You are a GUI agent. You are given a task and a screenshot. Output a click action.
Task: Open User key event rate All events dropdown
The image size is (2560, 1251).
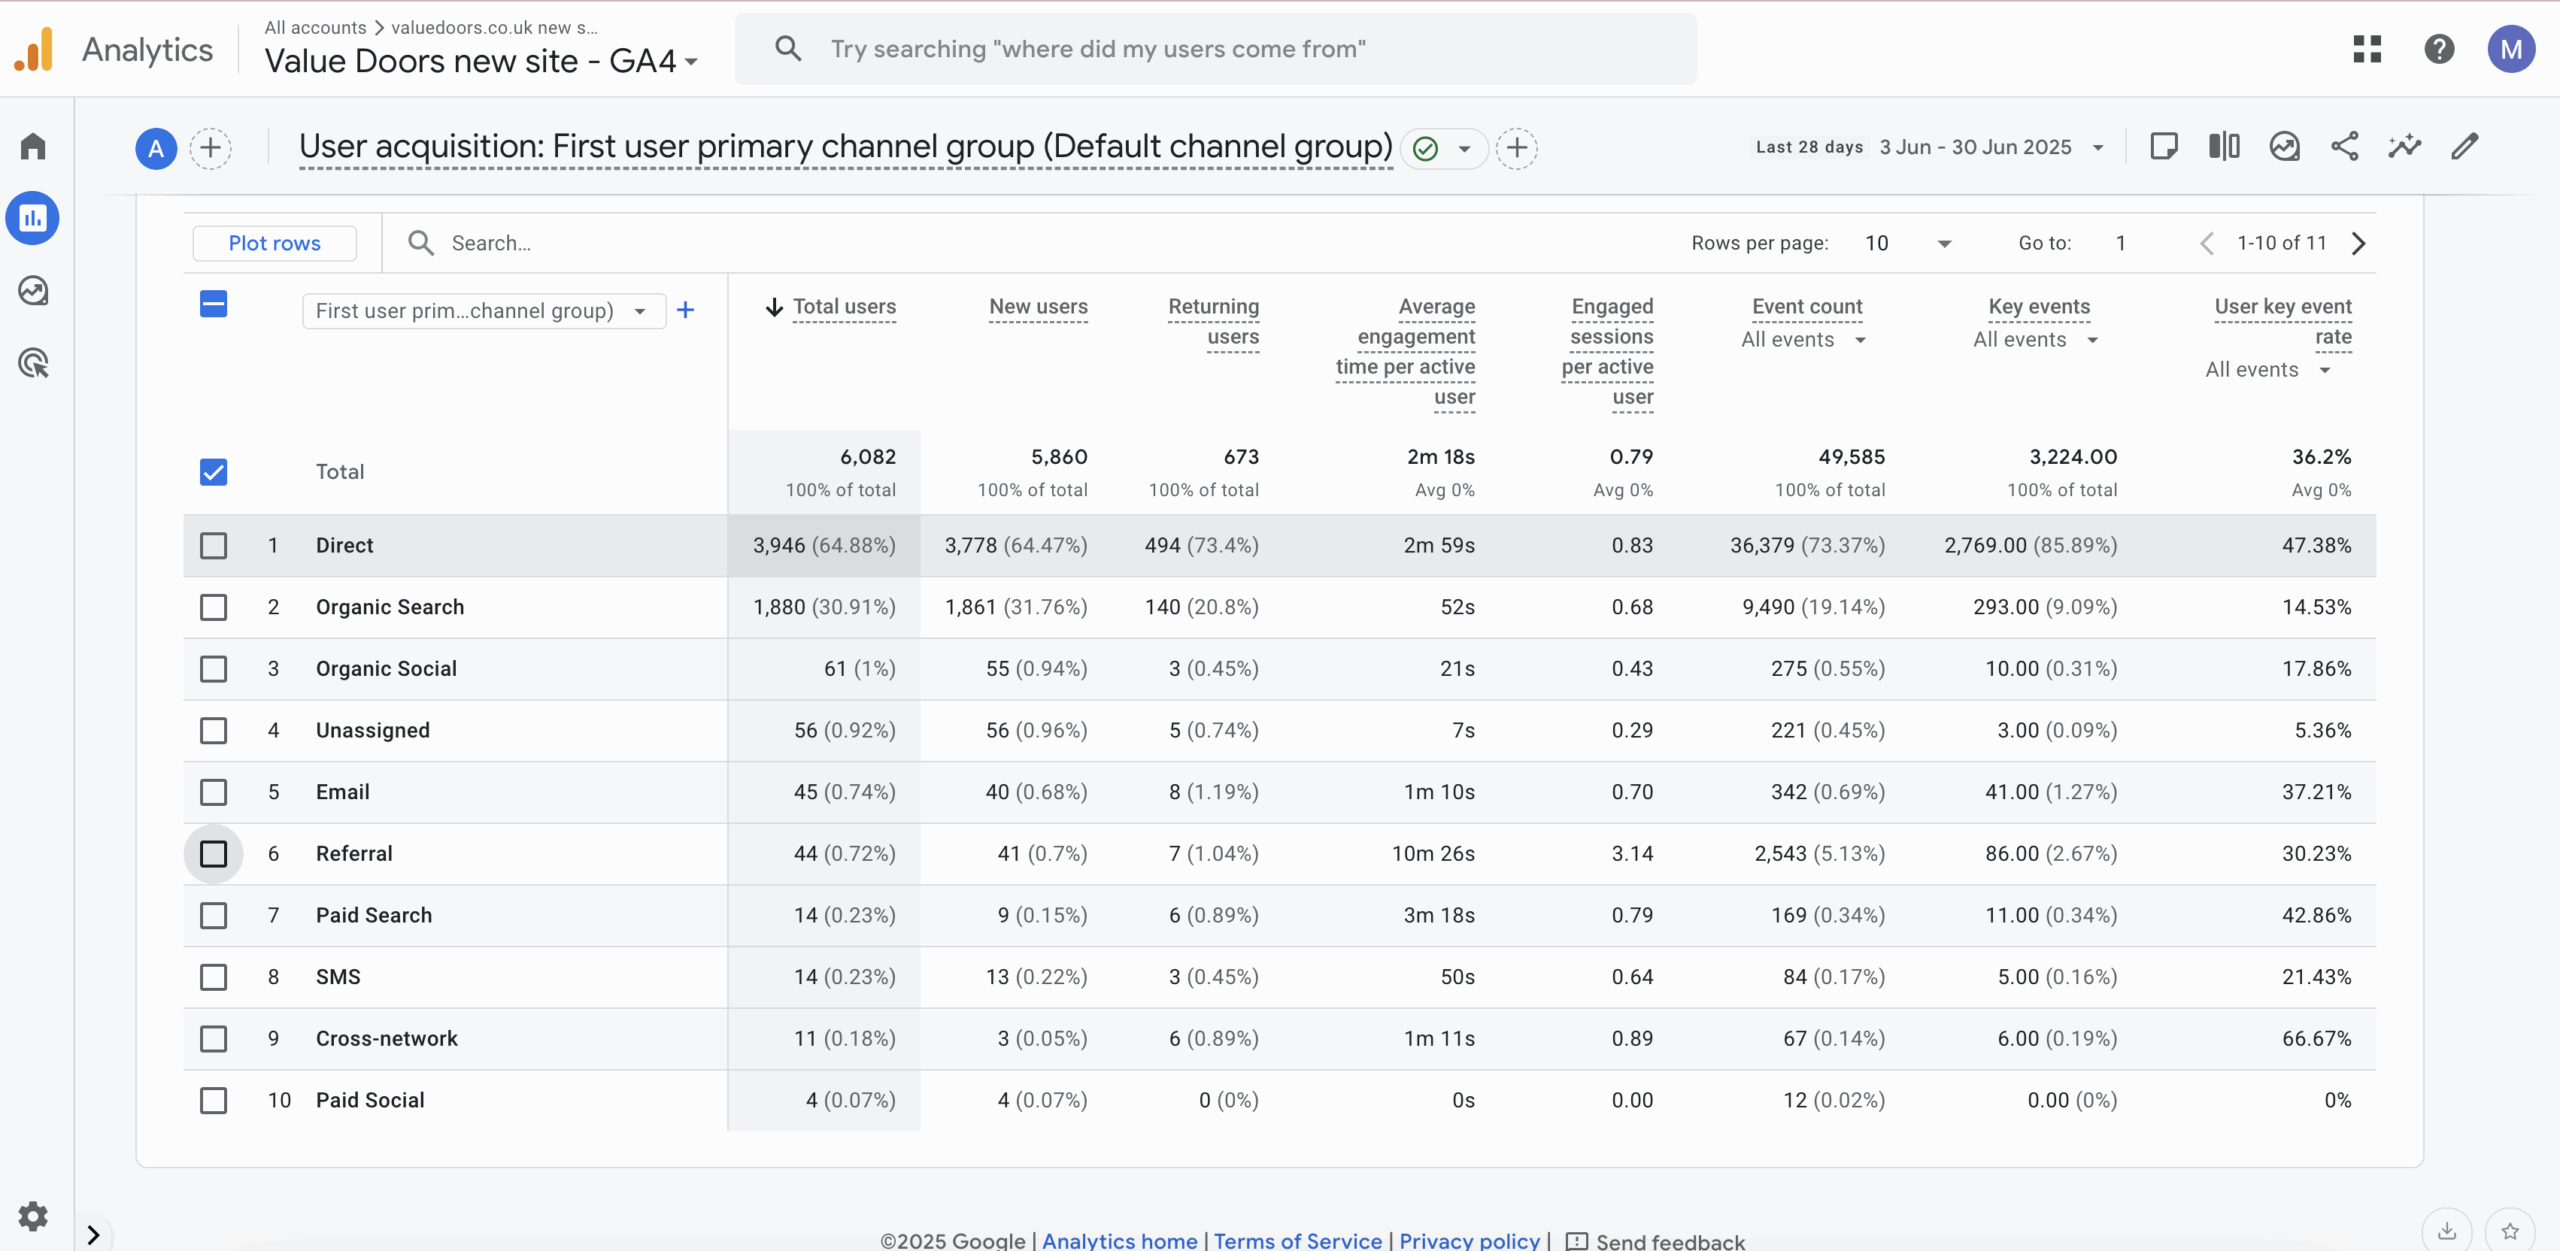tap(2268, 370)
